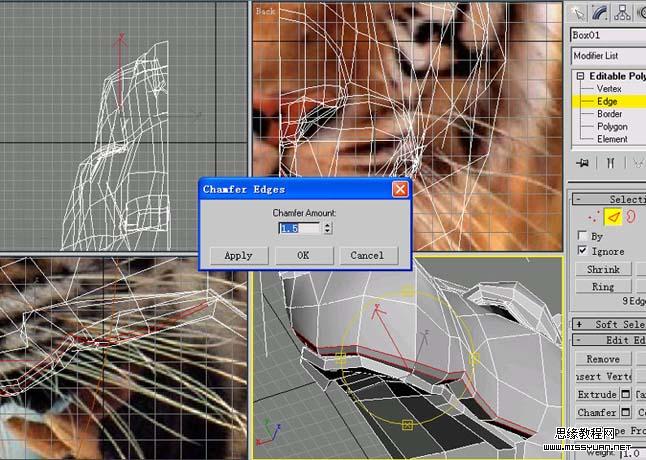Image resolution: width=646 pixels, height=460 pixels.
Task: Decrease Chamfer Amount with spinner down arrow
Action: click(328, 231)
